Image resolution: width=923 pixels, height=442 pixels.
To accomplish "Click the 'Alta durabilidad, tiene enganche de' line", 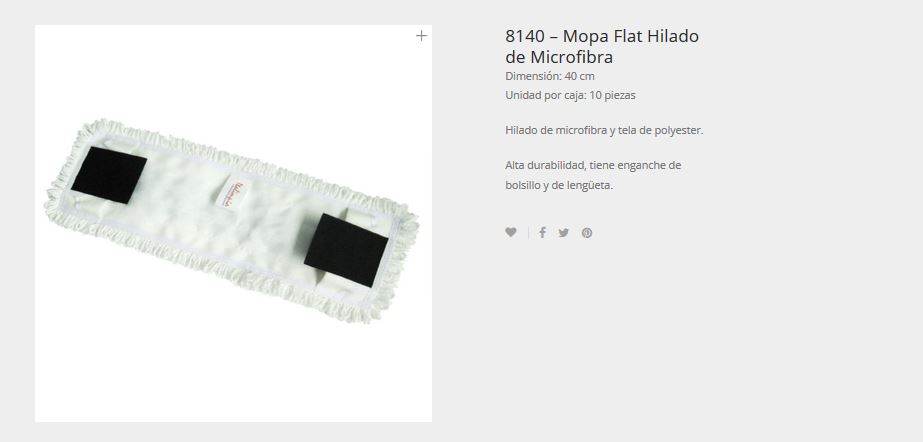I will click(x=593, y=165).
